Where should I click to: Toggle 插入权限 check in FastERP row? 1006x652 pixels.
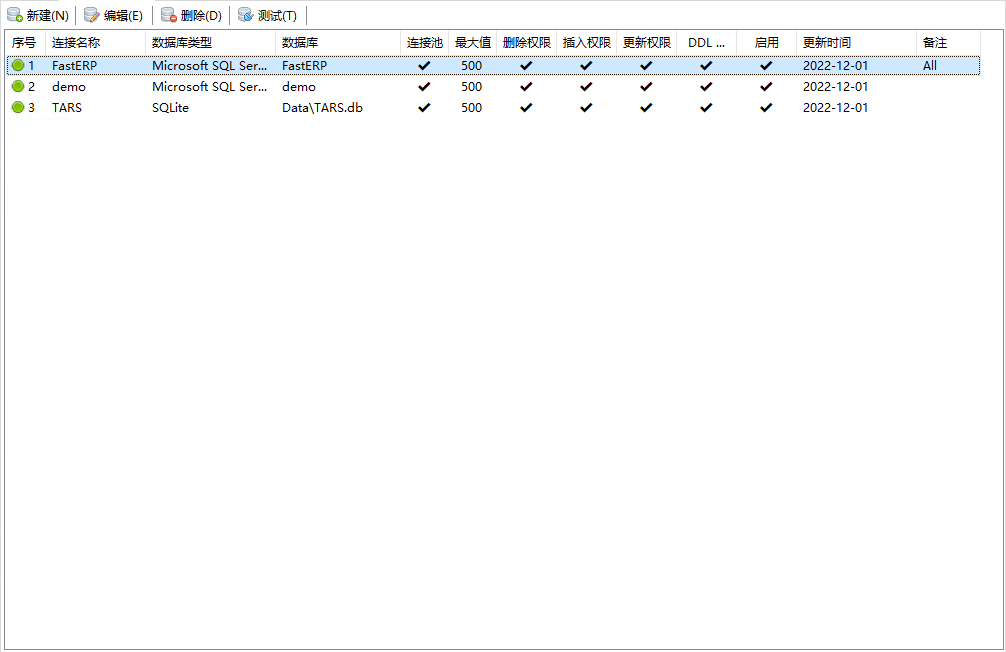point(586,65)
